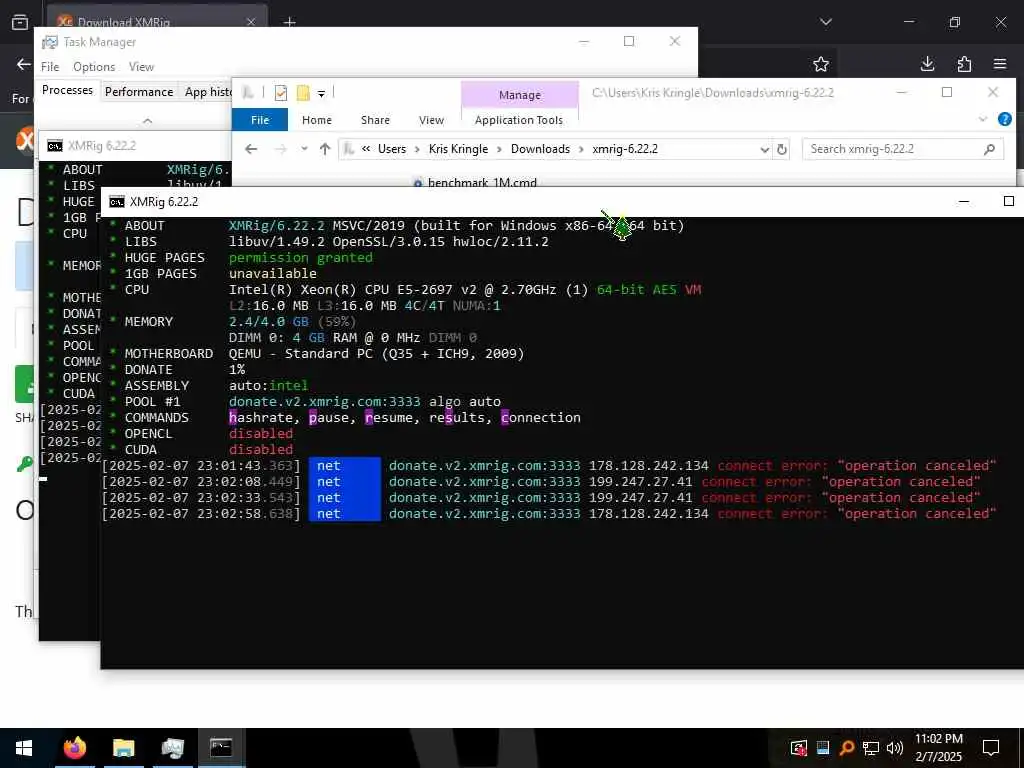
Task: Click the search magnifier icon in Explorer
Action: (x=989, y=149)
